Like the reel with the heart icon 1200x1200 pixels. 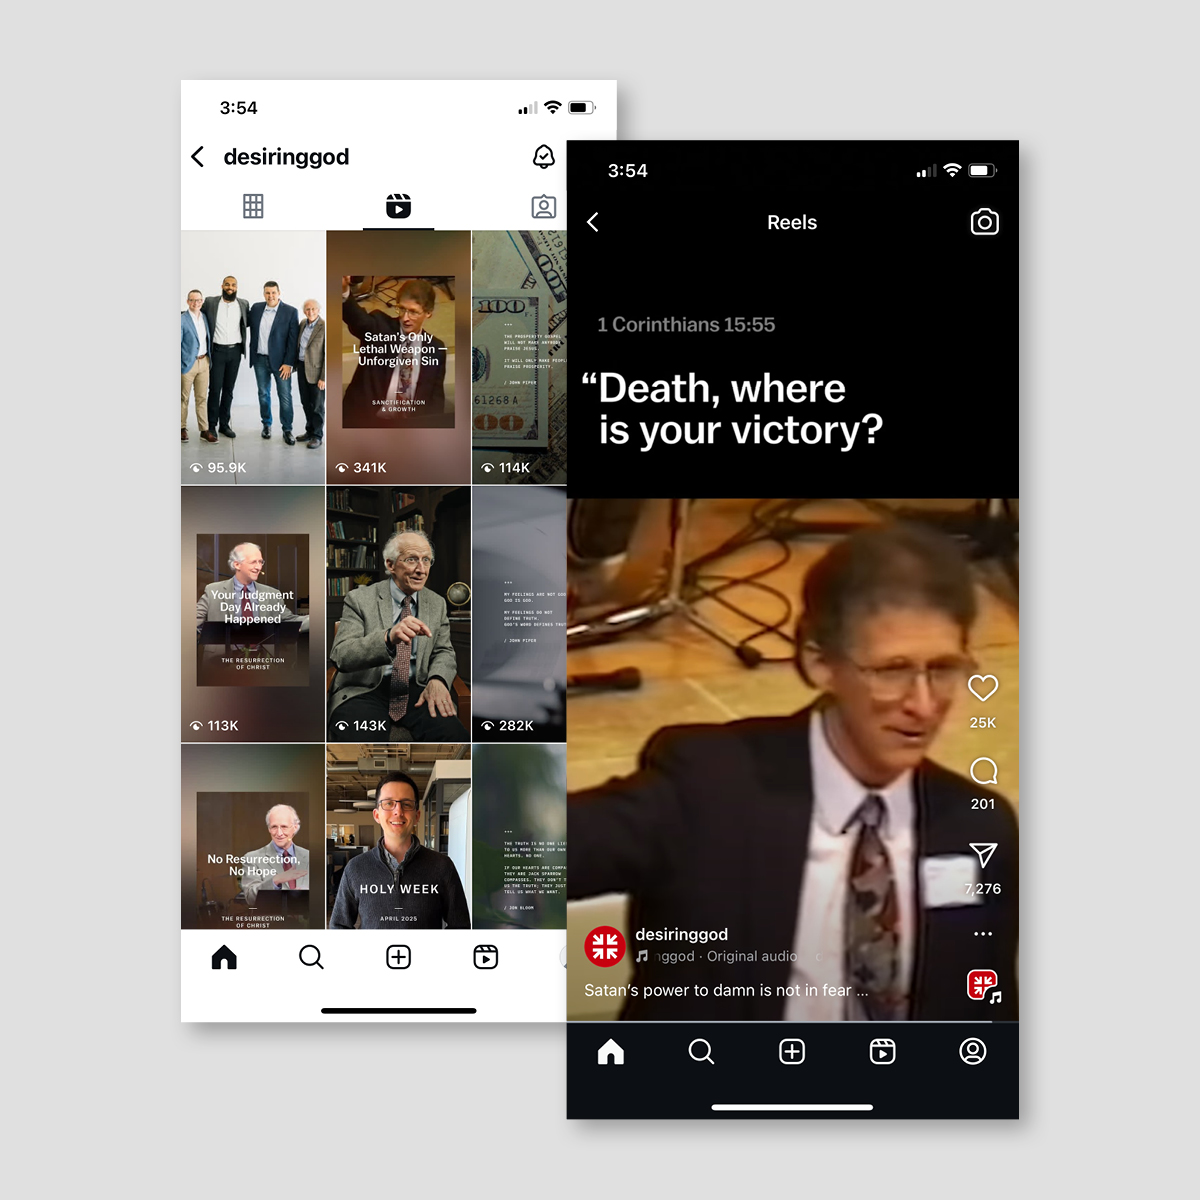pyautogui.click(x=982, y=688)
